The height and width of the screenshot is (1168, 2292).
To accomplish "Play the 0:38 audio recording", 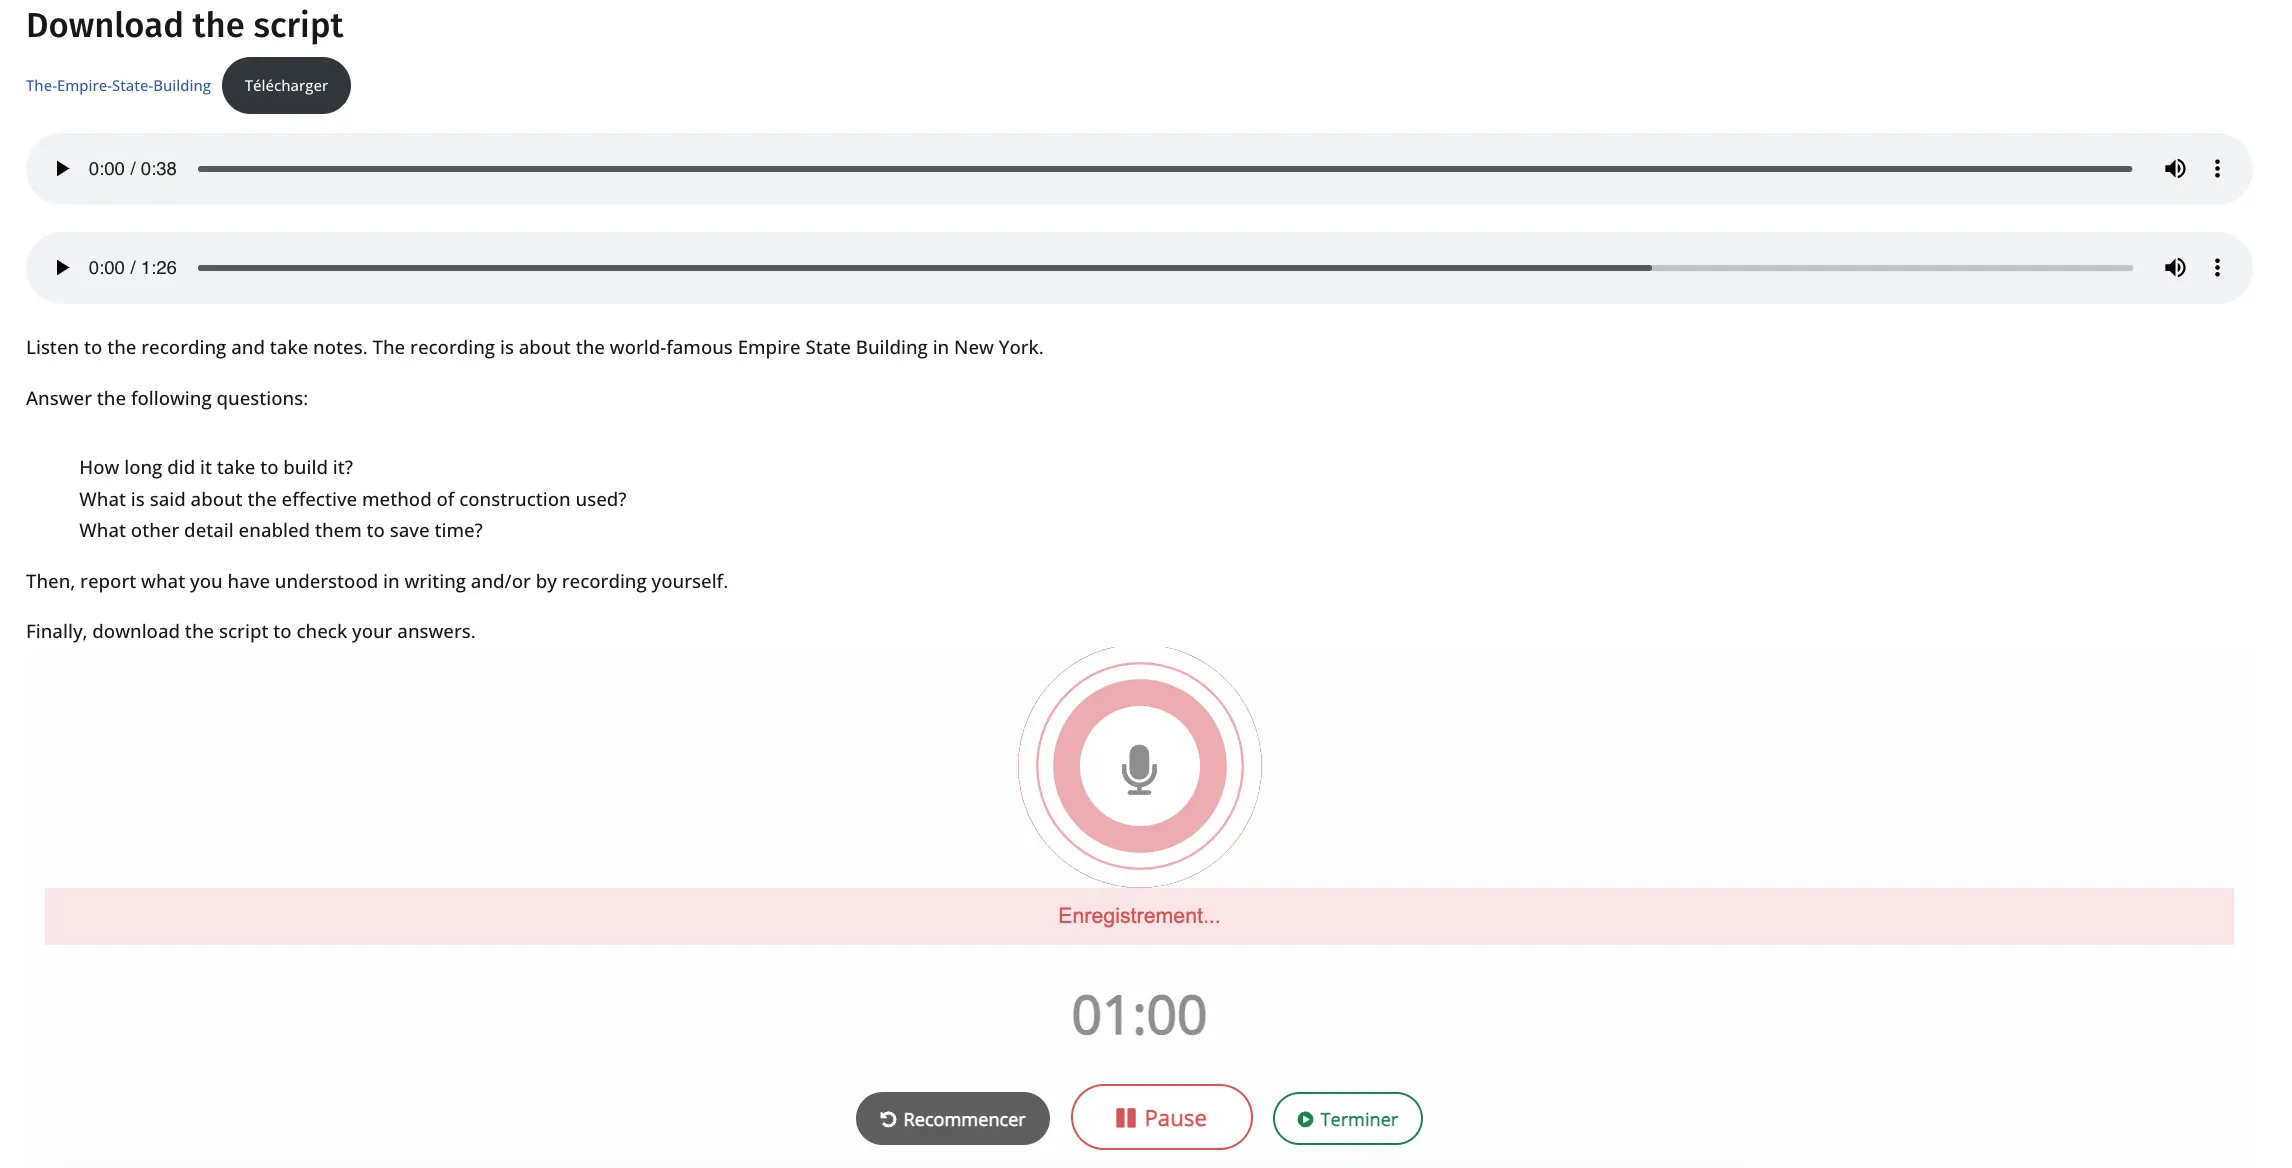I will tap(62, 169).
